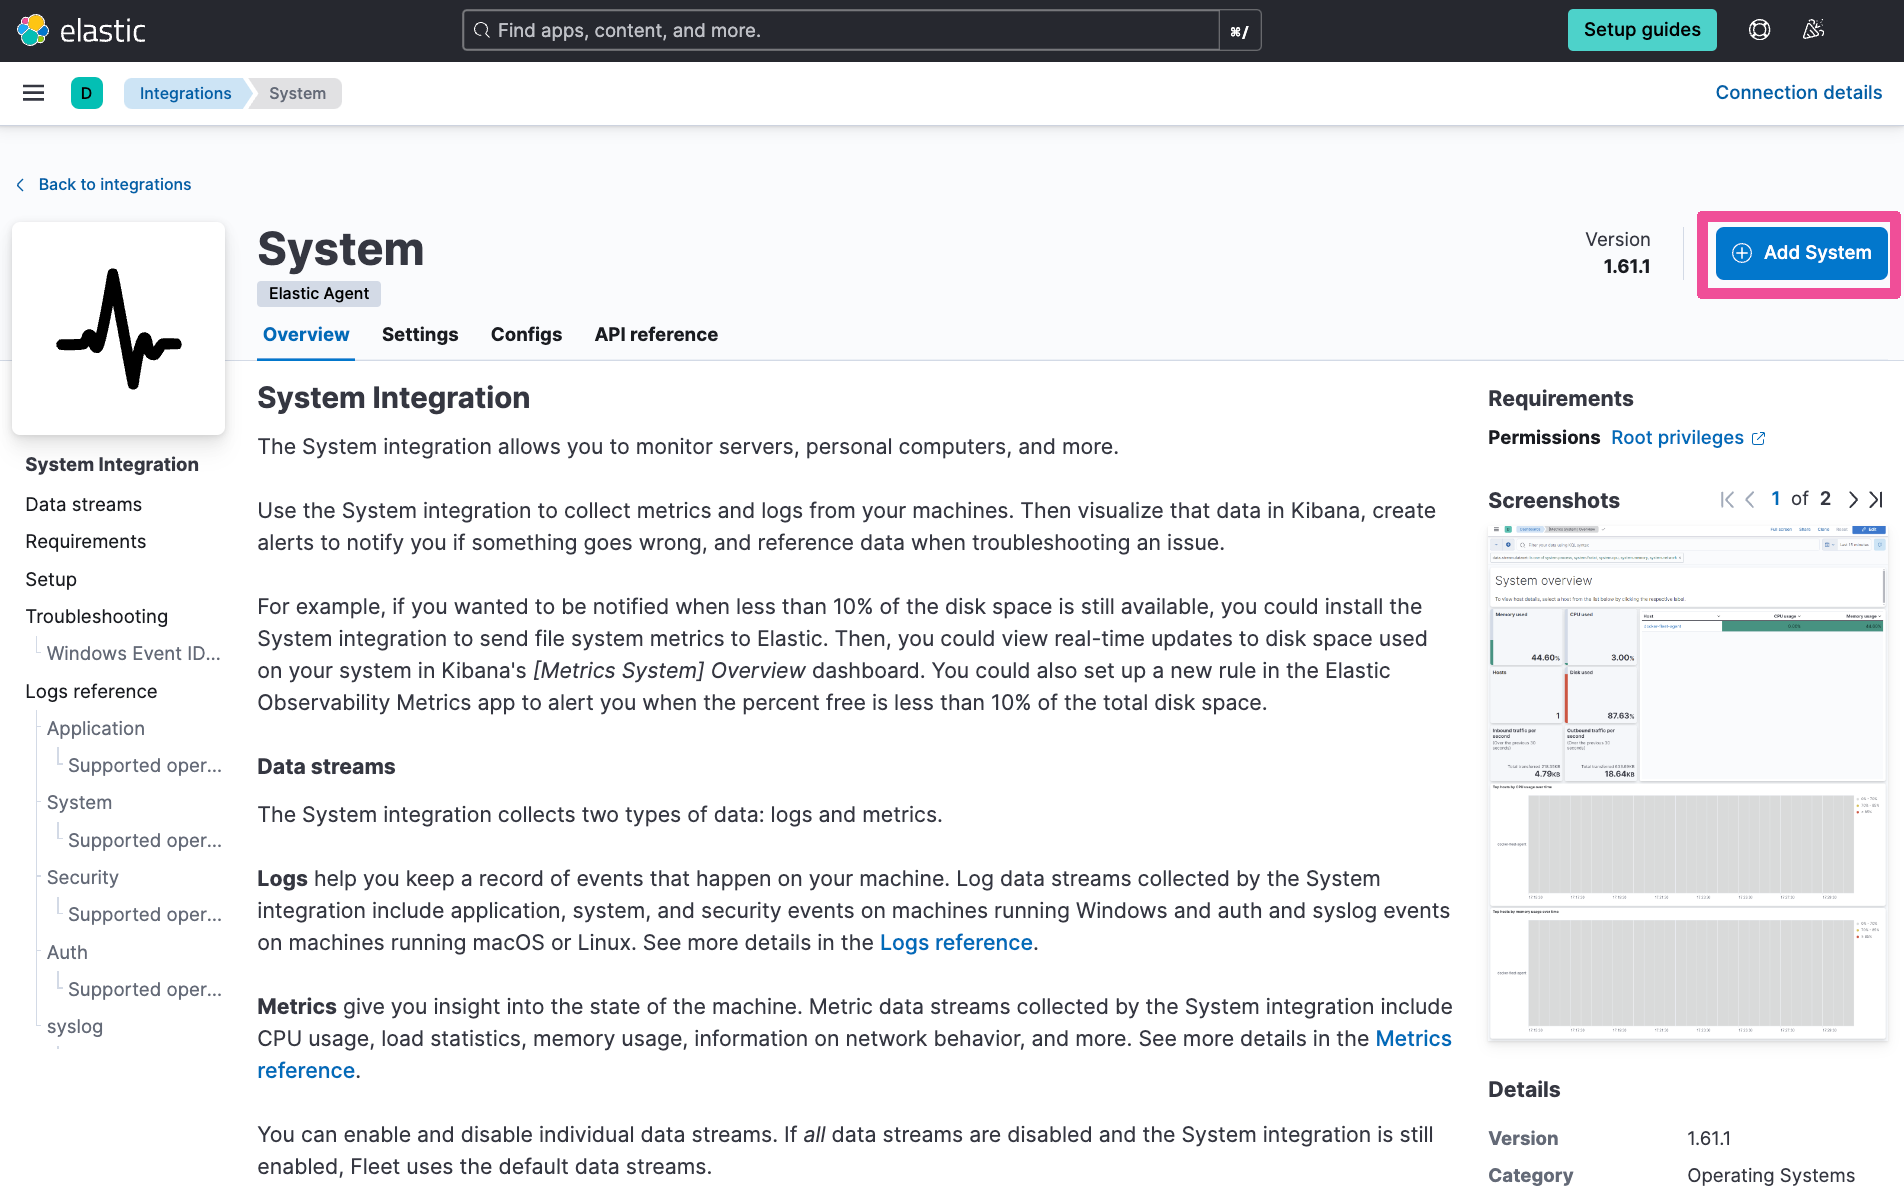This screenshot has width=1904, height=1198.
Task: Open Supported oper... under Auth
Action: pos(145,989)
